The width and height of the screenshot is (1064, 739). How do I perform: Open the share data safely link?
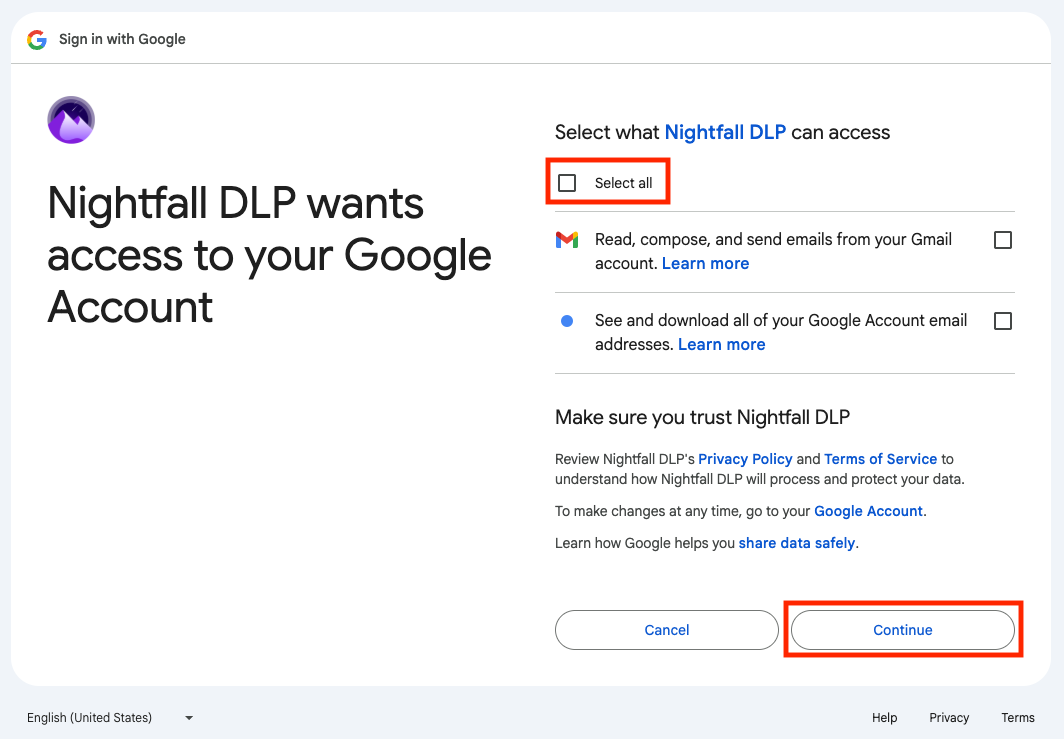tap(797, 543)
